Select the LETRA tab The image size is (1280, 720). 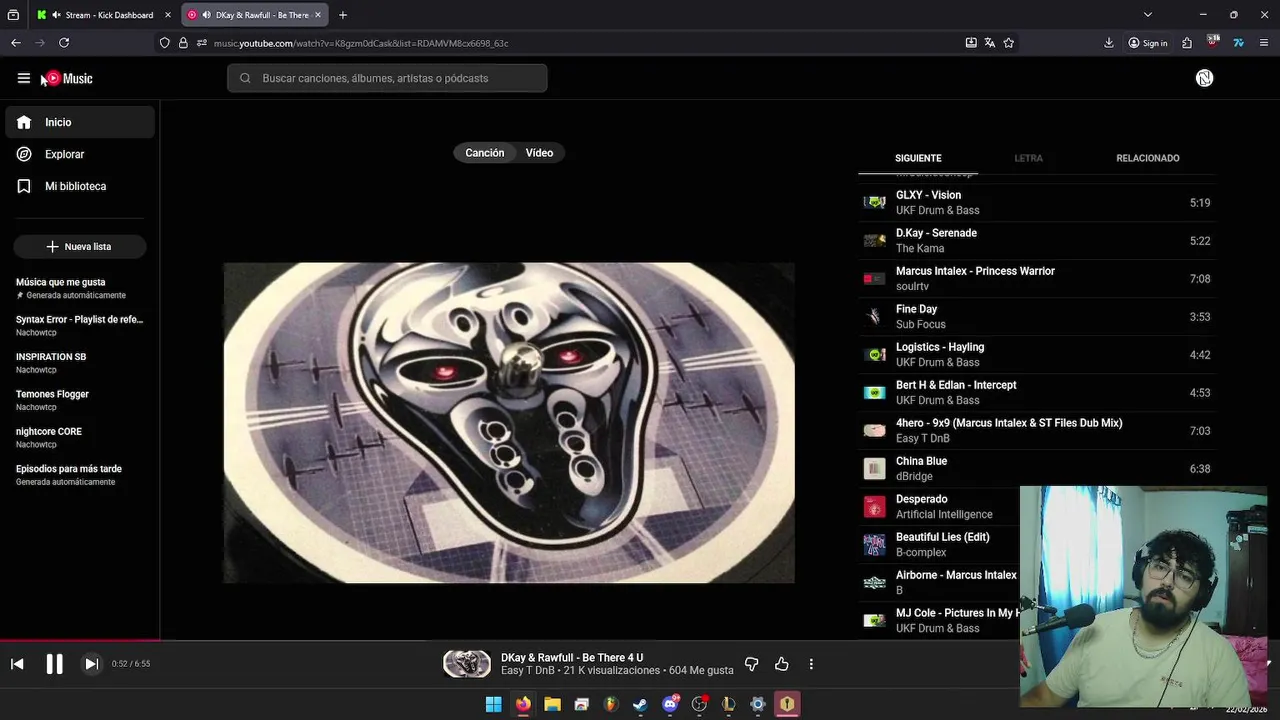pyautogui.click(x=1028, y=158)
